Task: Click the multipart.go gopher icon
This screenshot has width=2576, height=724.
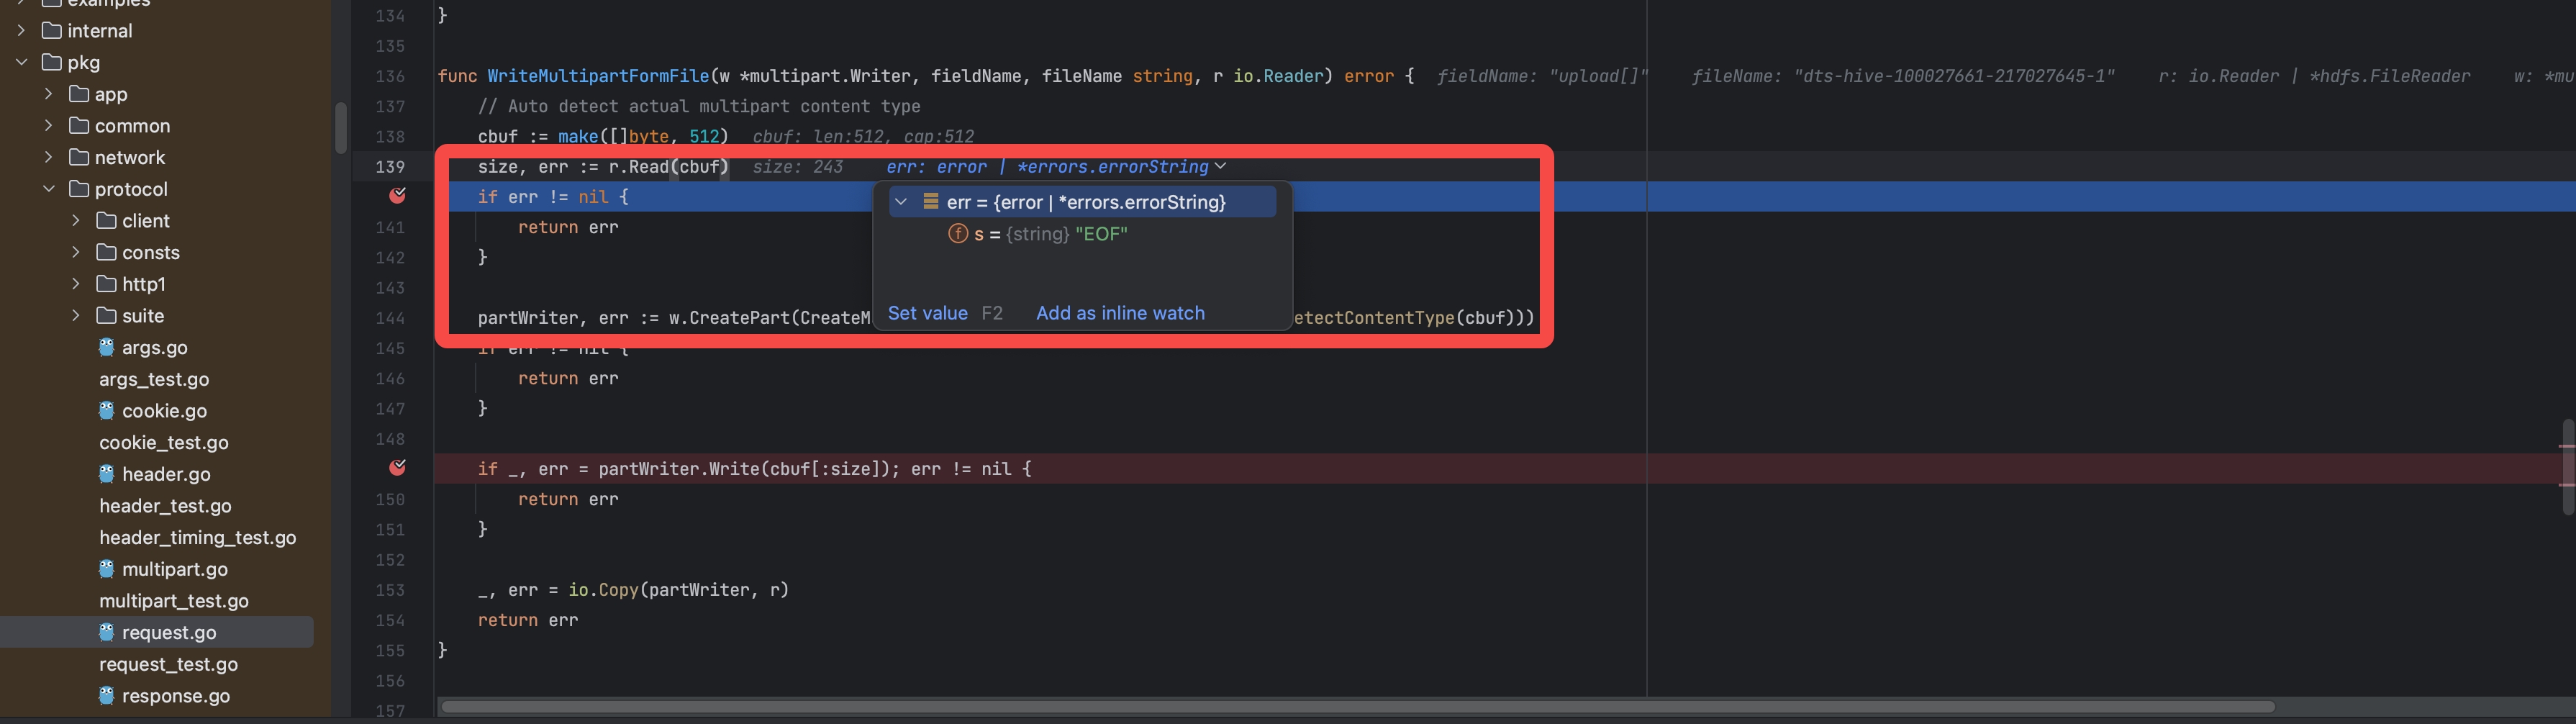Action: pyautogui.click(x=107, y=569)
